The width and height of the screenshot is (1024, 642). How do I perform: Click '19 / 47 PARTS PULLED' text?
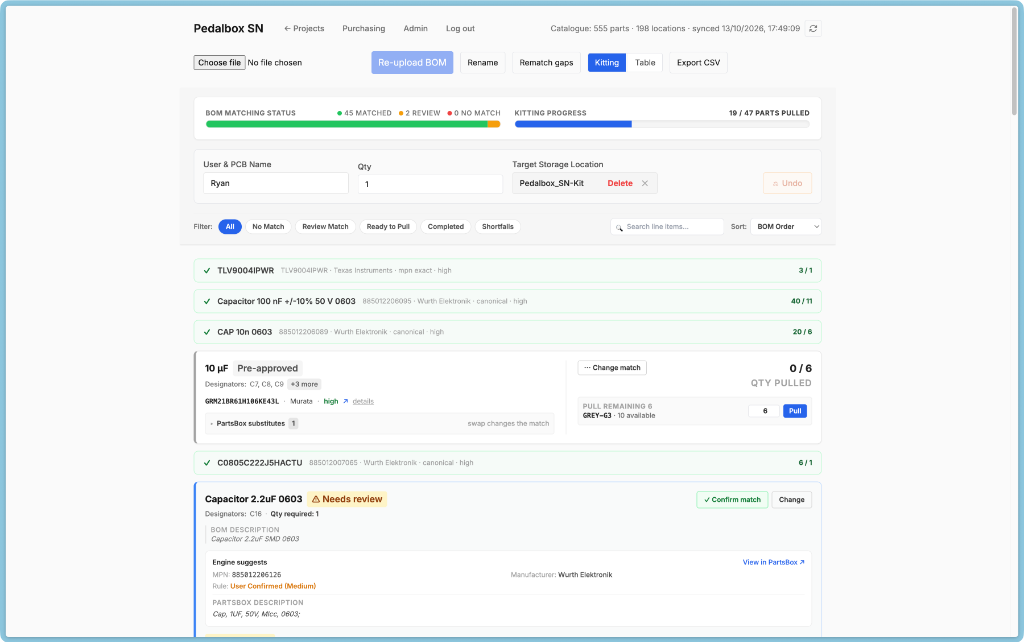[769, 113]
